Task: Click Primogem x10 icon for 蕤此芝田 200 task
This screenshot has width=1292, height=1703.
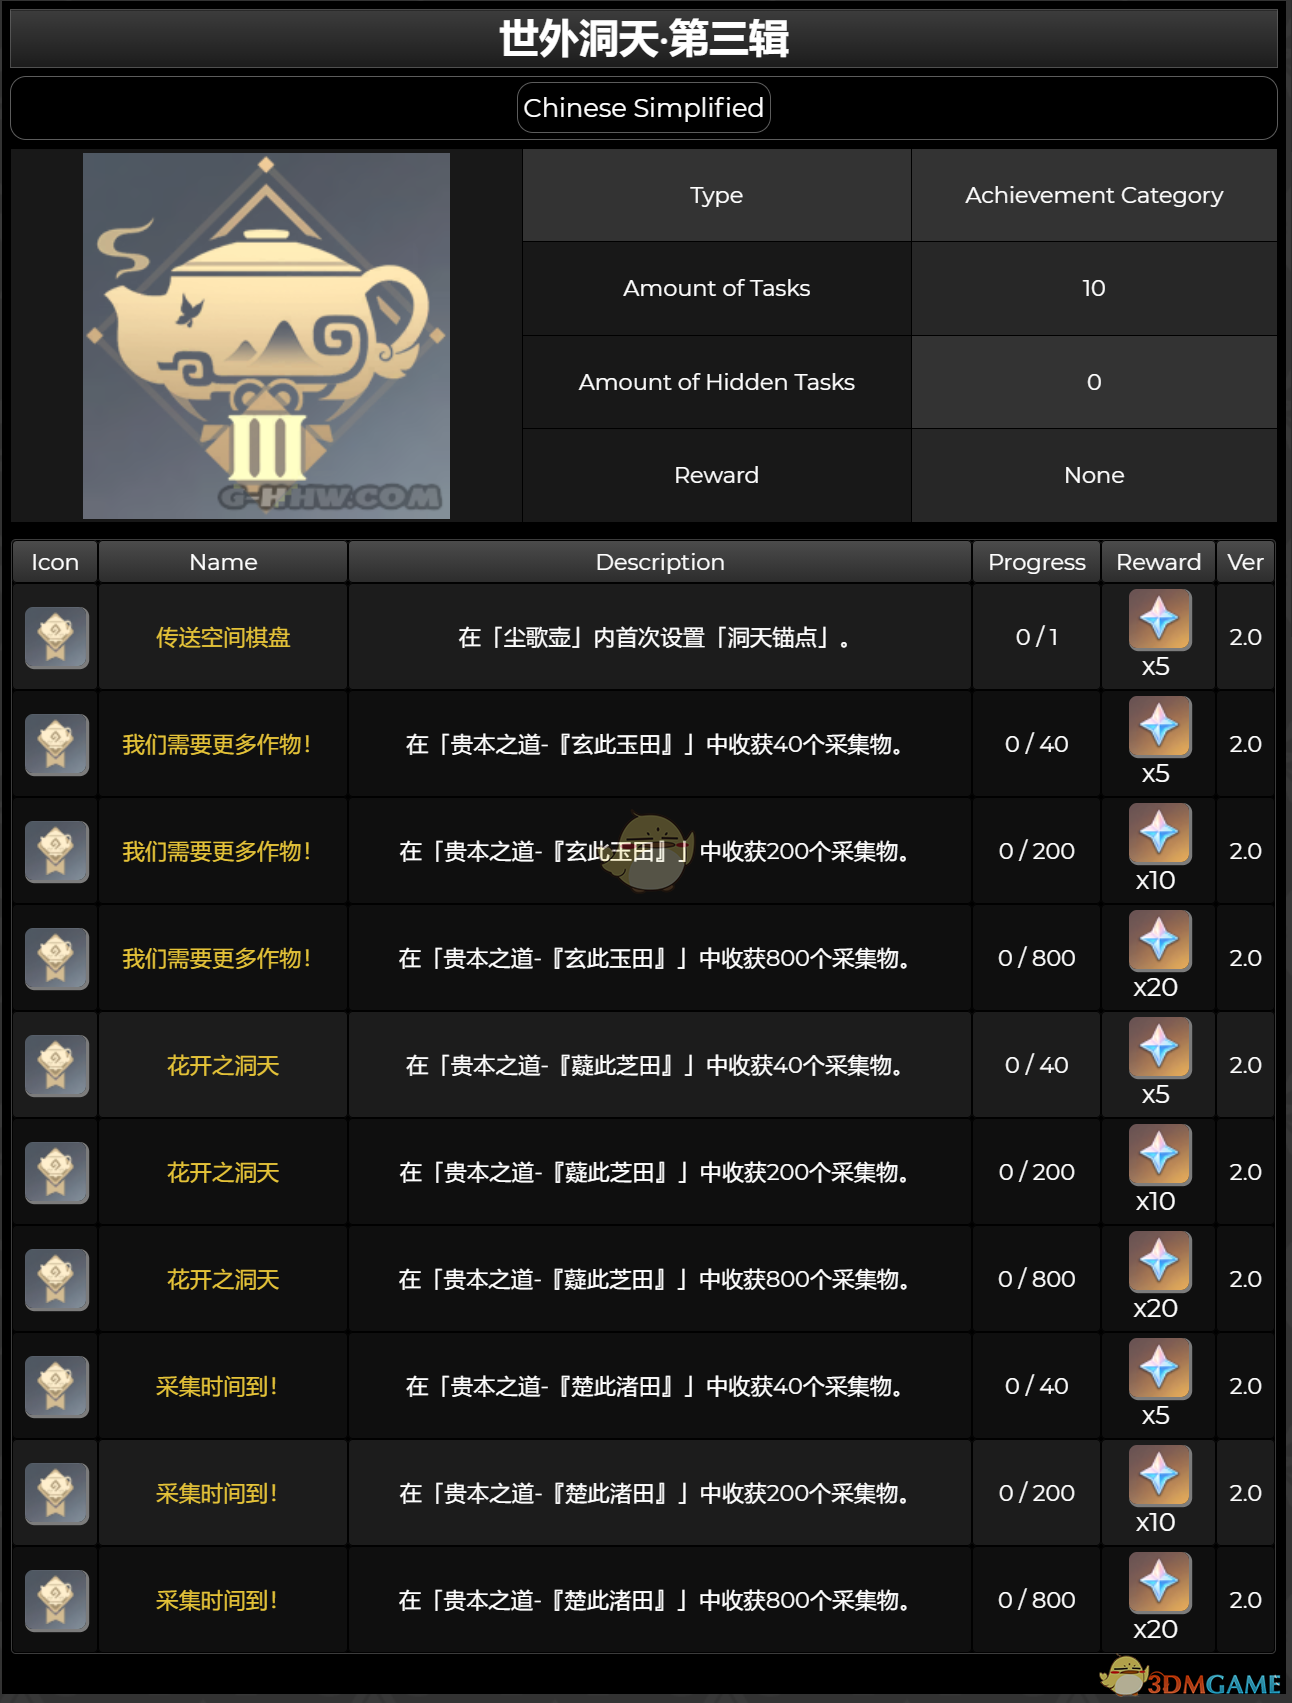Action: pyautogui.click(x=1160, y=1155)
